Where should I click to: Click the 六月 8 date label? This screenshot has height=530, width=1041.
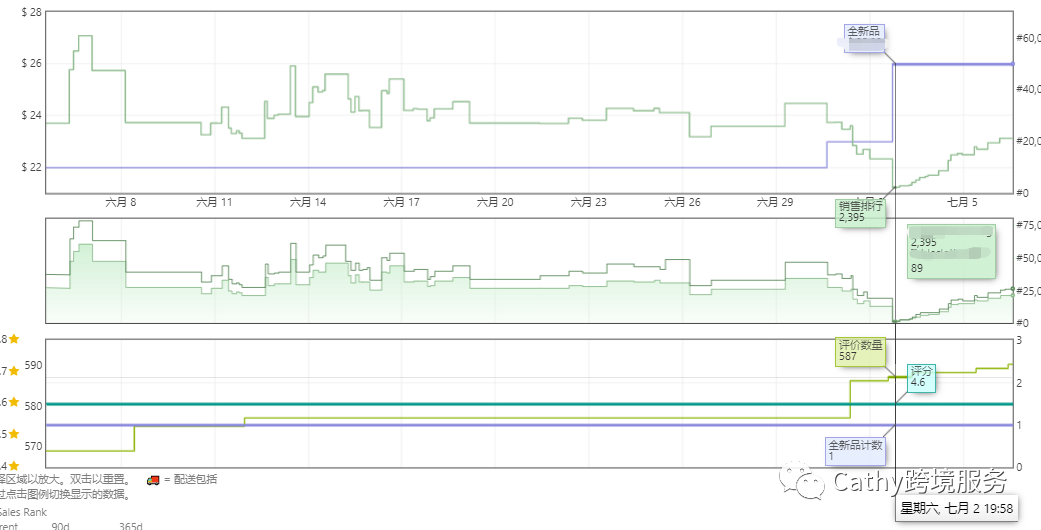point(121,203)
